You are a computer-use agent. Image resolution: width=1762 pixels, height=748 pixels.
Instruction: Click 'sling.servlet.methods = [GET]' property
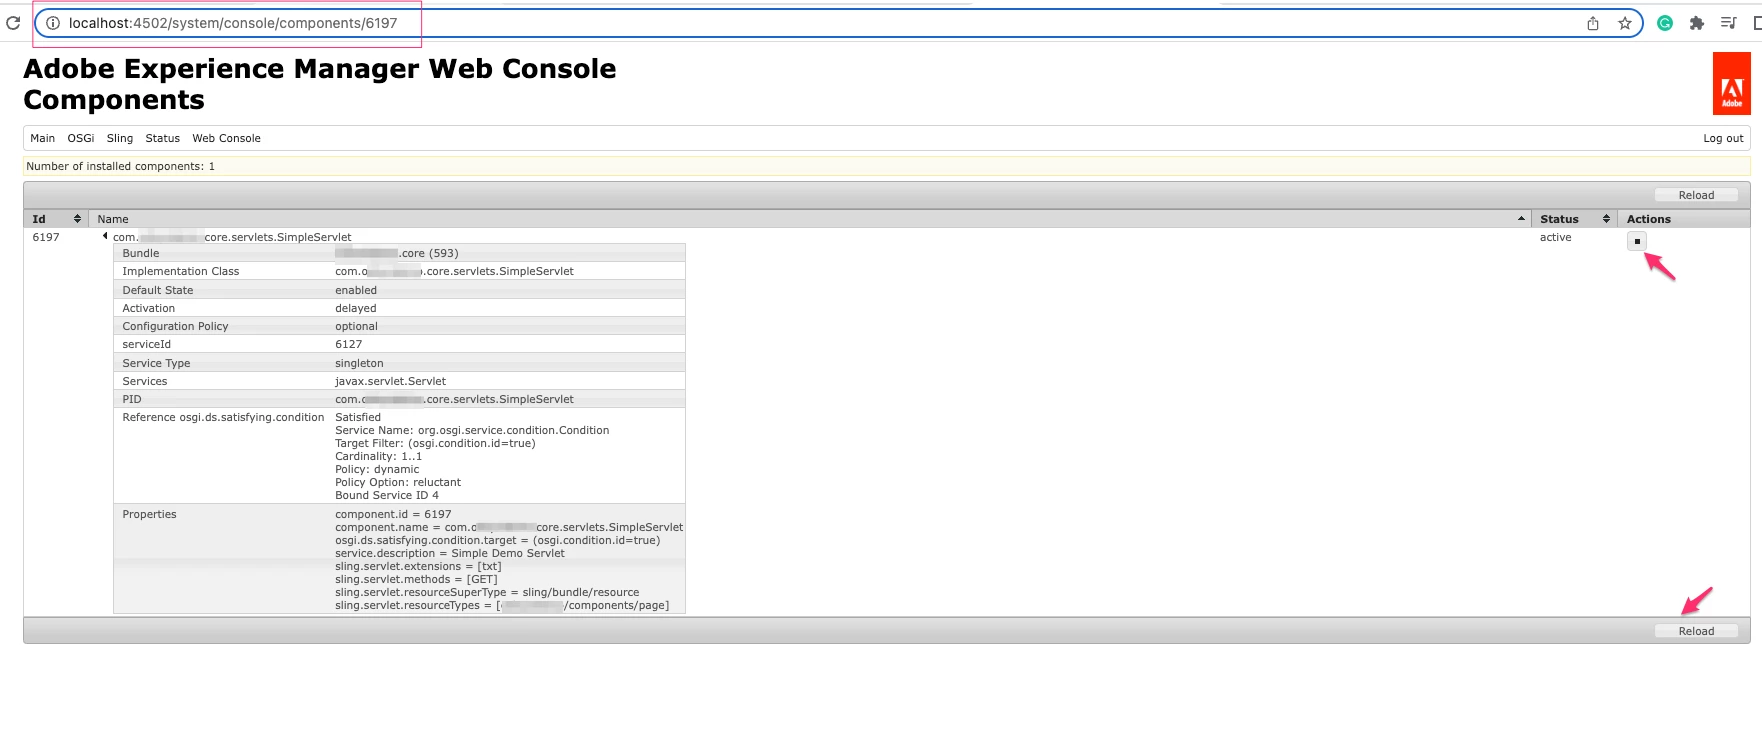click(x=416, y=579)
